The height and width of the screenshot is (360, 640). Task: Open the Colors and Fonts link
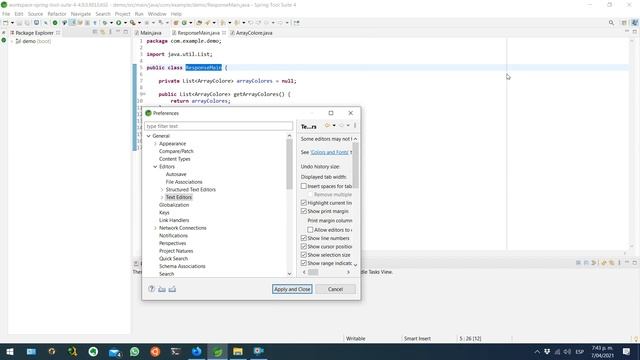coord(329,152)
